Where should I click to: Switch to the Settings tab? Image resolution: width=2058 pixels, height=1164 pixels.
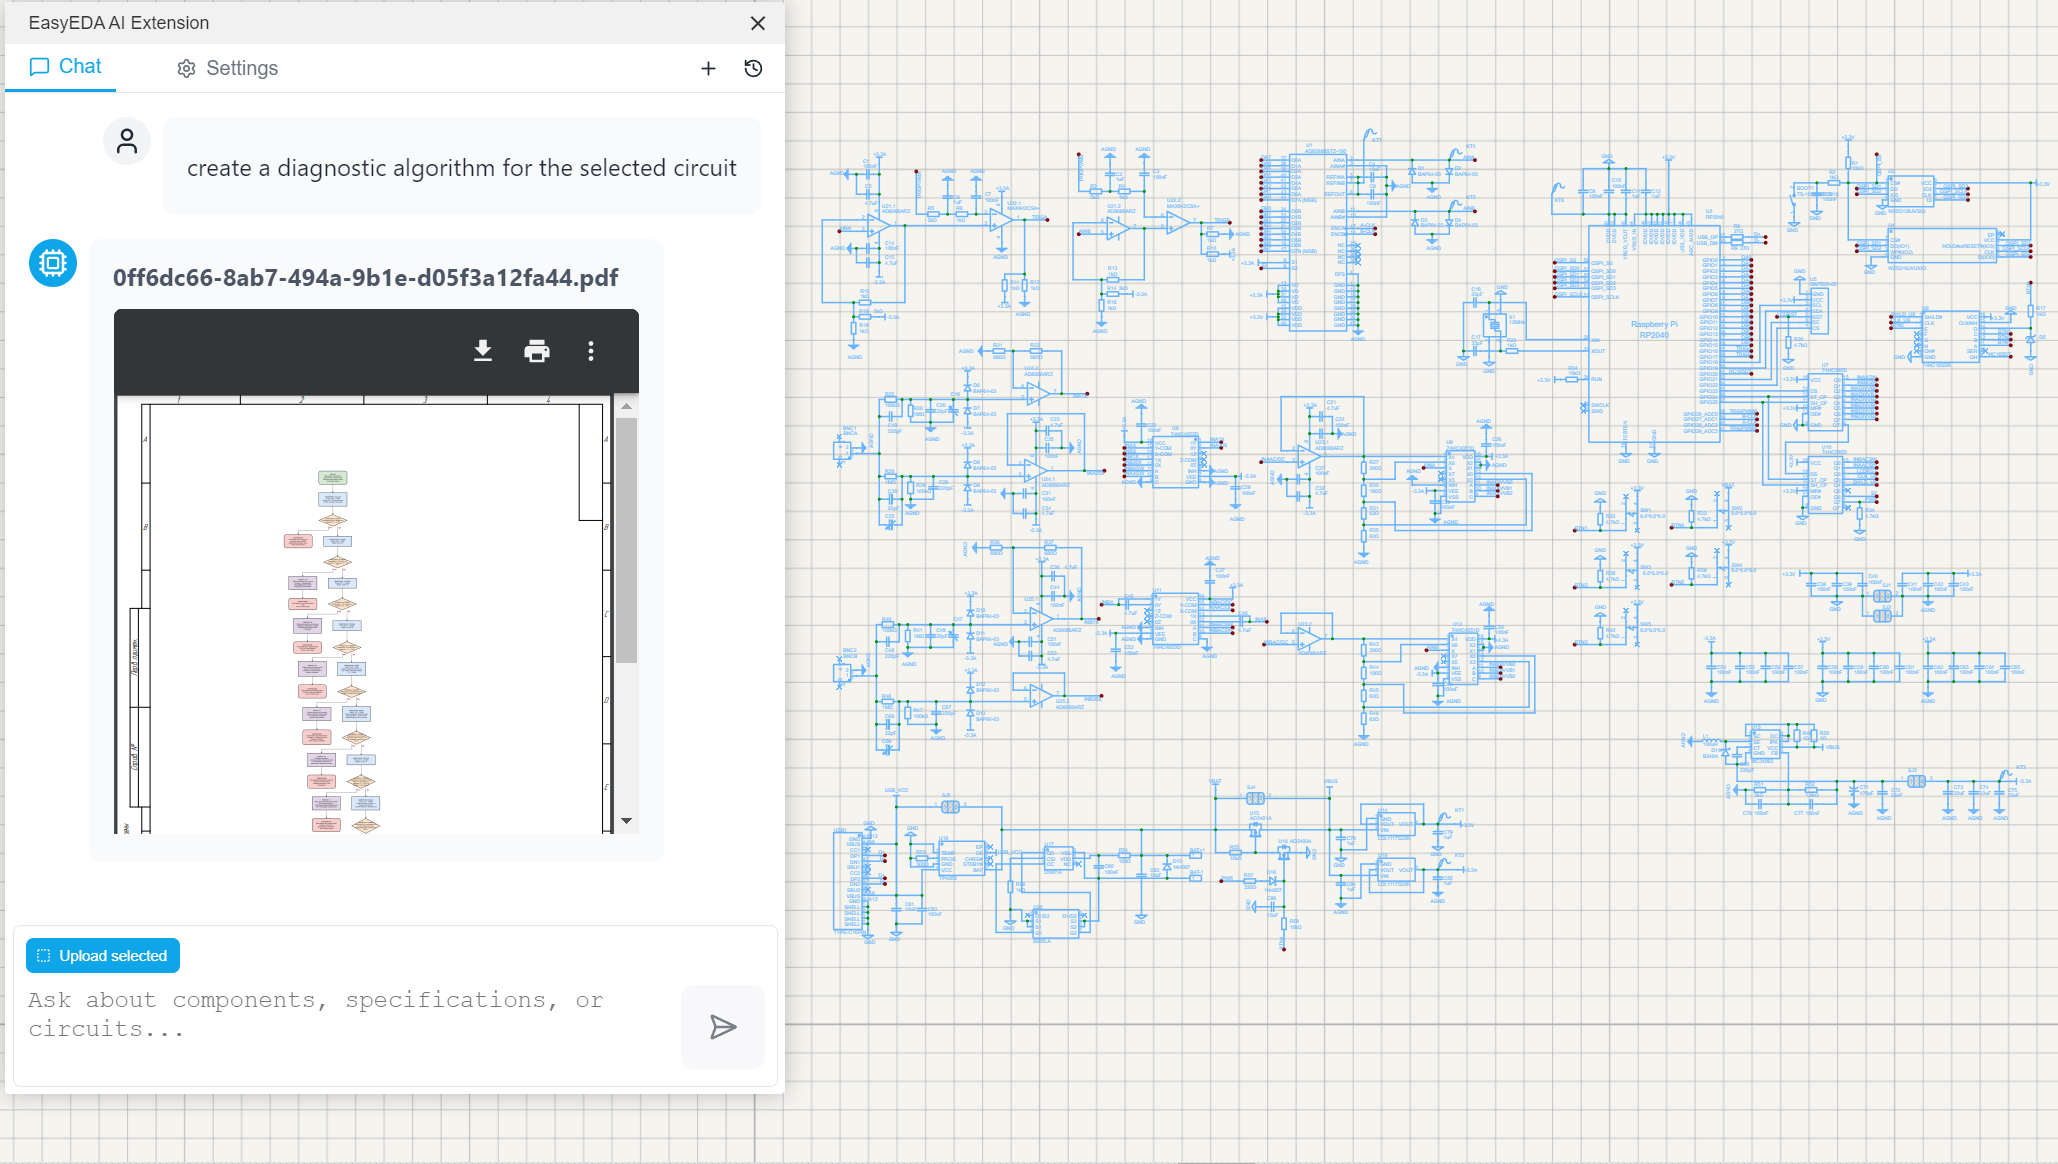228,68
